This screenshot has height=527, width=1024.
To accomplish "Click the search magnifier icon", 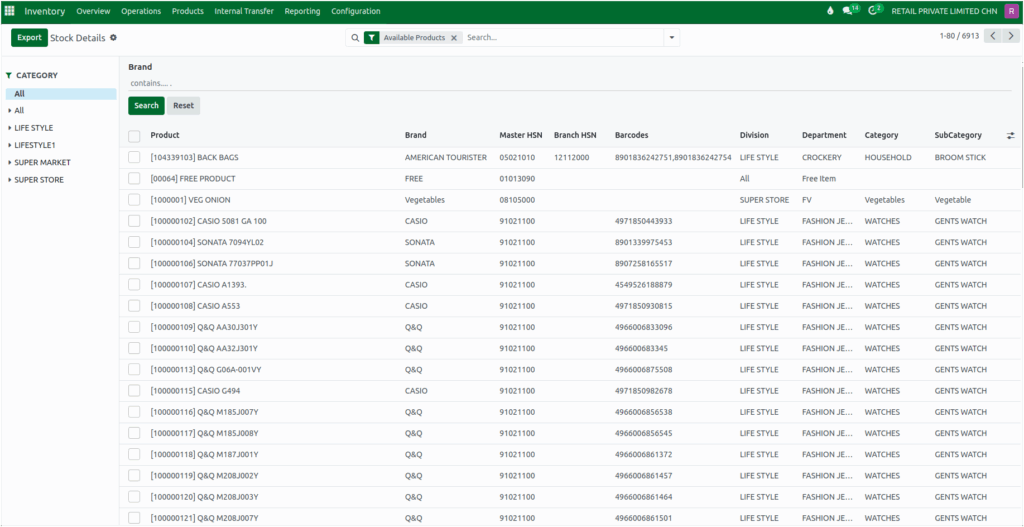I will (355, 38).
